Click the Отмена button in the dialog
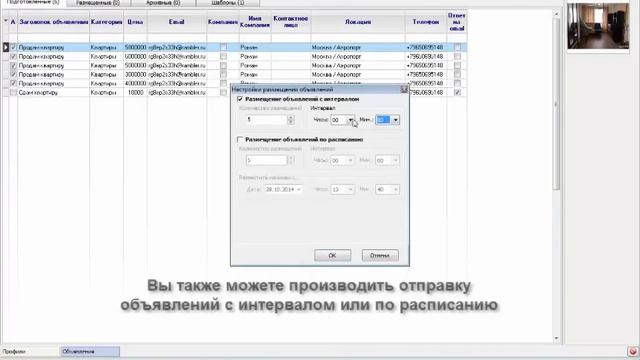This screenshot has height=360, width=640. (x=380, y=256)
